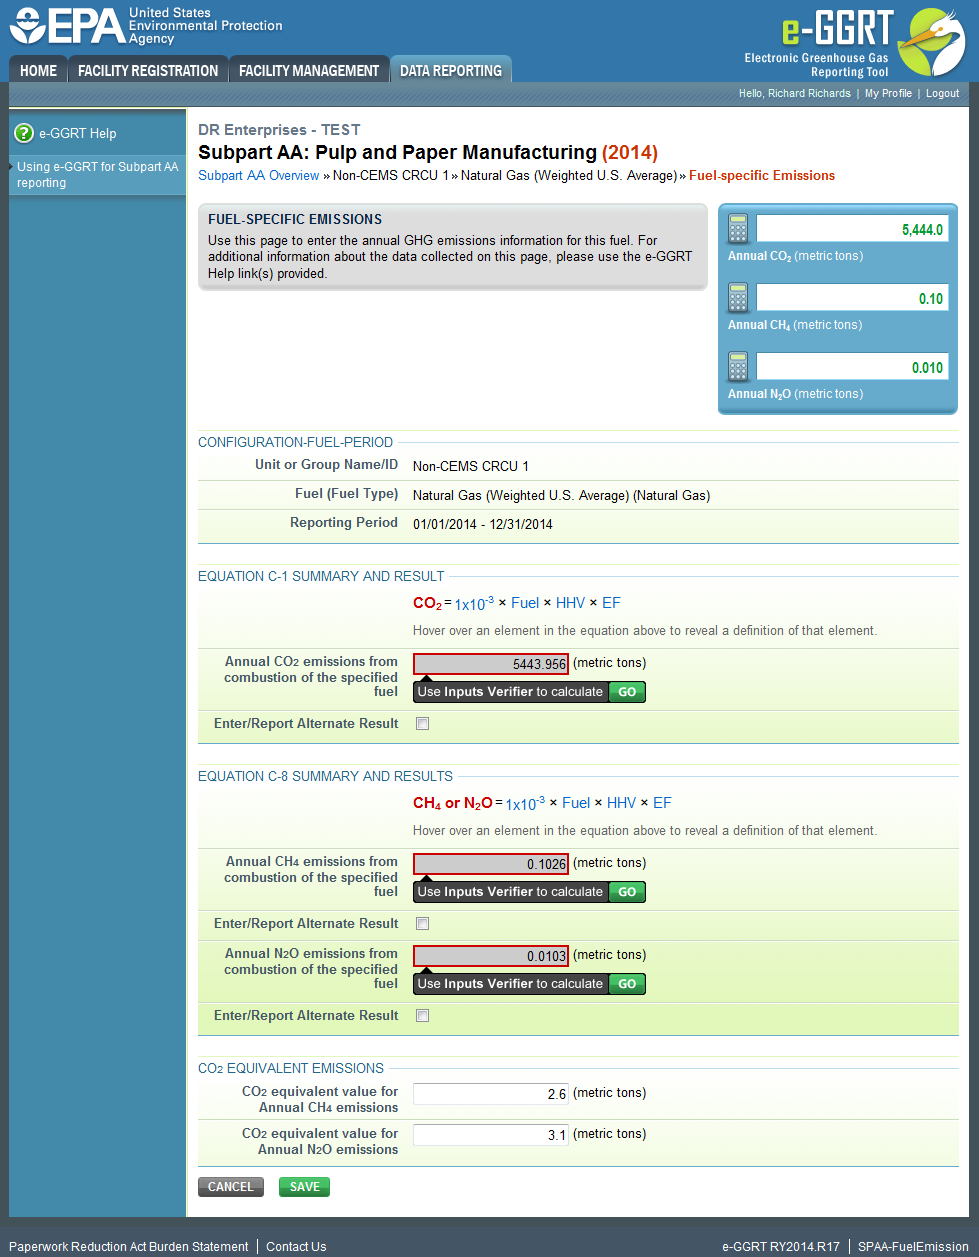The width and height of the screenshot is (979, 1257).
Task: Check Alternate Result below CH4 emissions field
Action: click(422, 923)
